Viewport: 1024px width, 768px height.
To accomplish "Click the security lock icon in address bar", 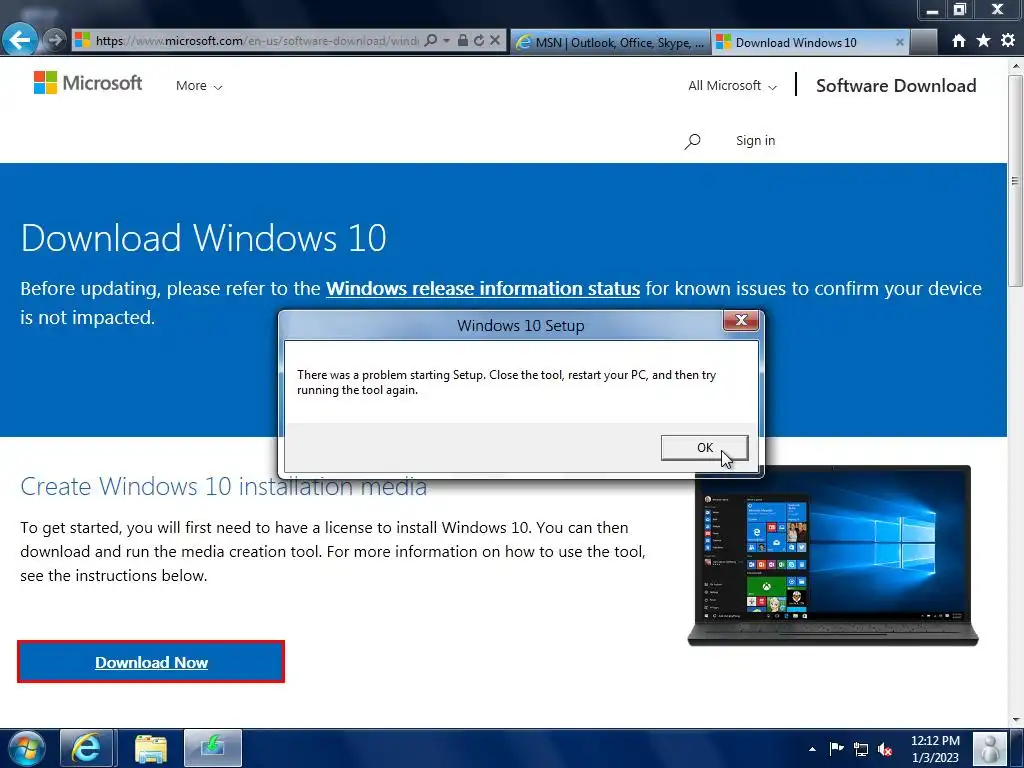I will click(462, 40).
